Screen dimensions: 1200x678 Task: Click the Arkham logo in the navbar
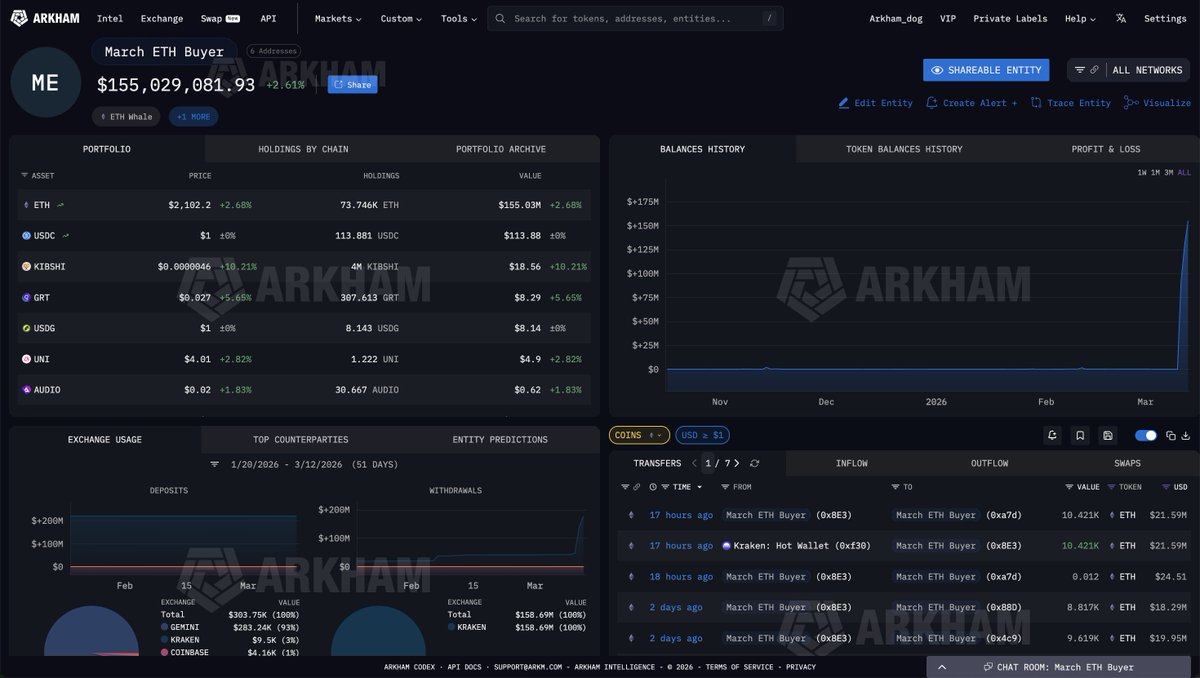[x=46, y=18]
